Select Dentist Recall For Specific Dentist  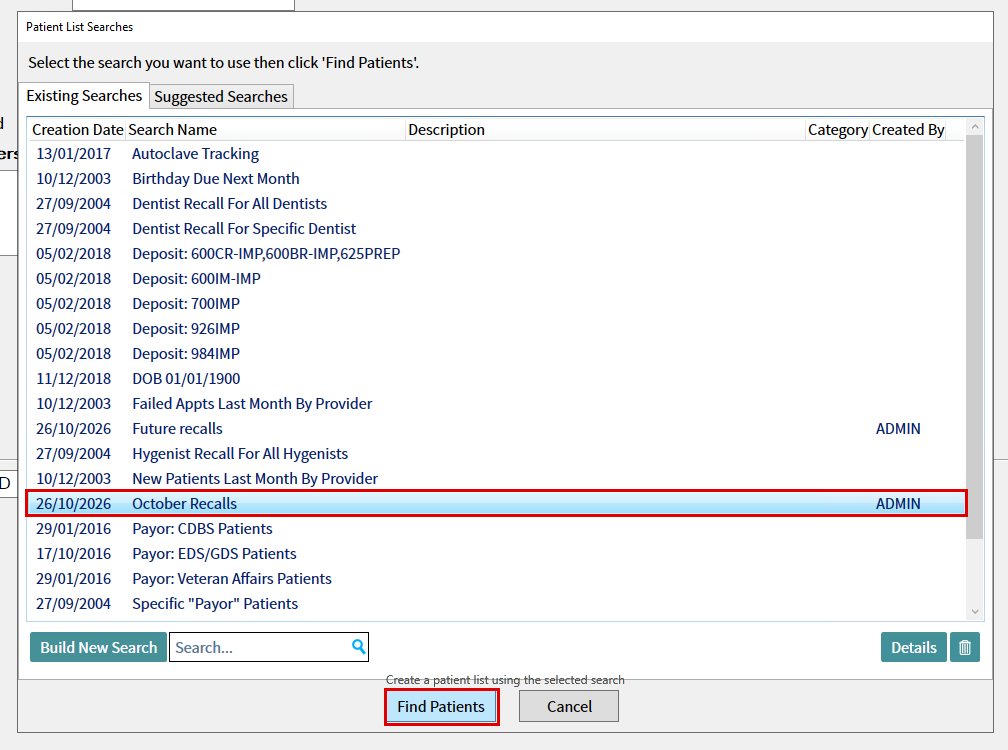click(496, 229)
